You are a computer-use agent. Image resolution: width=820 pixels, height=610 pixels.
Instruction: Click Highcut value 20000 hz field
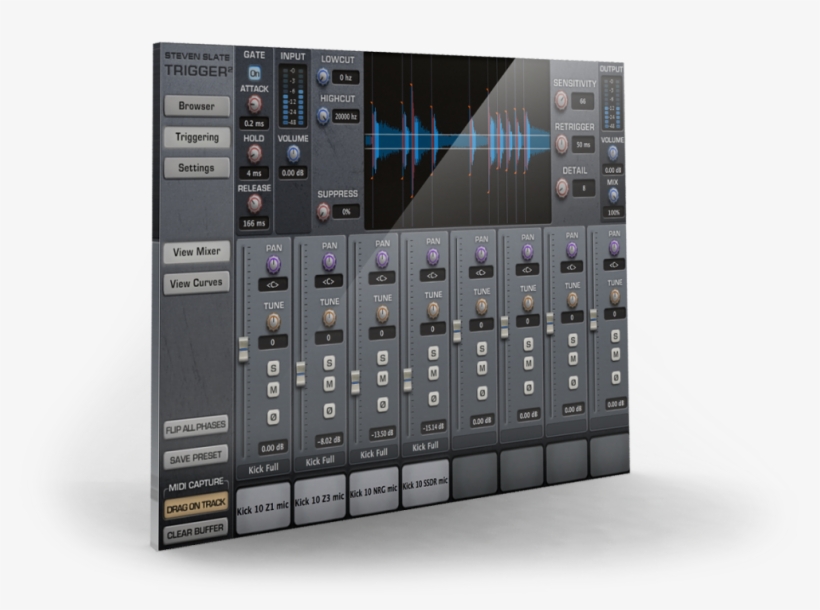[x=346, y=117]
